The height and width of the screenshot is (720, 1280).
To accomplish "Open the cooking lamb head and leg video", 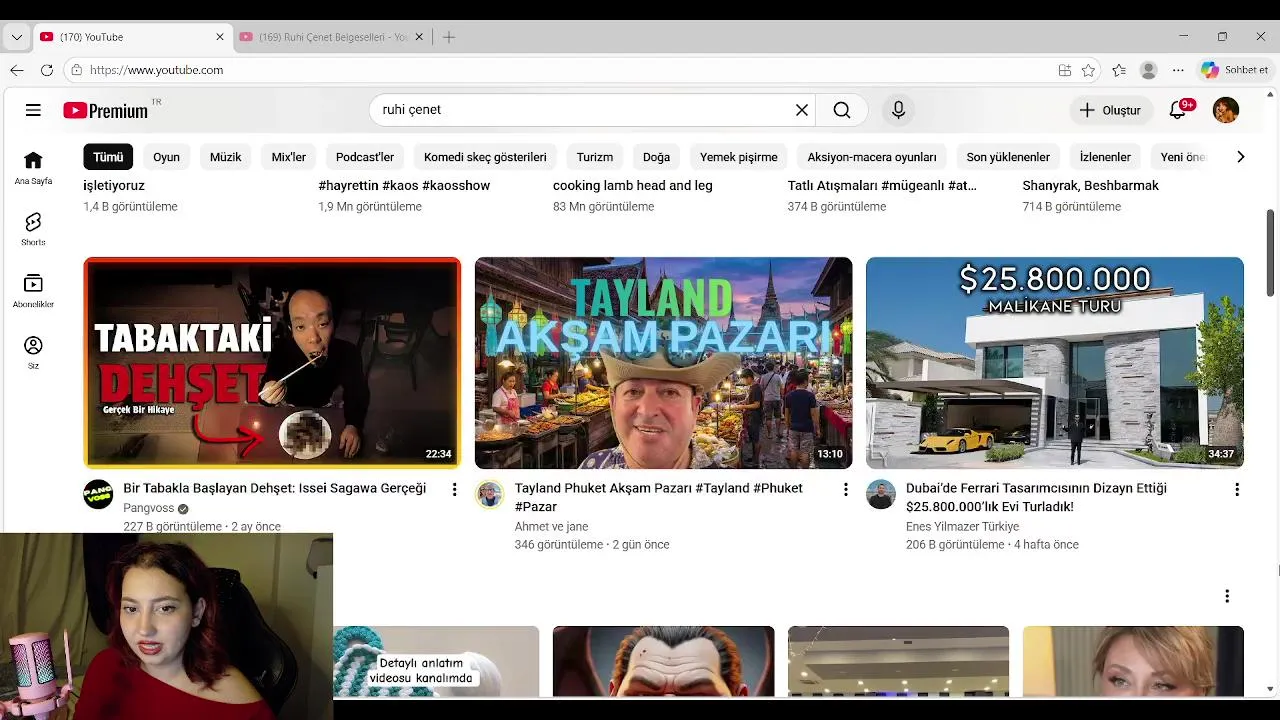I will pos(632,185).
